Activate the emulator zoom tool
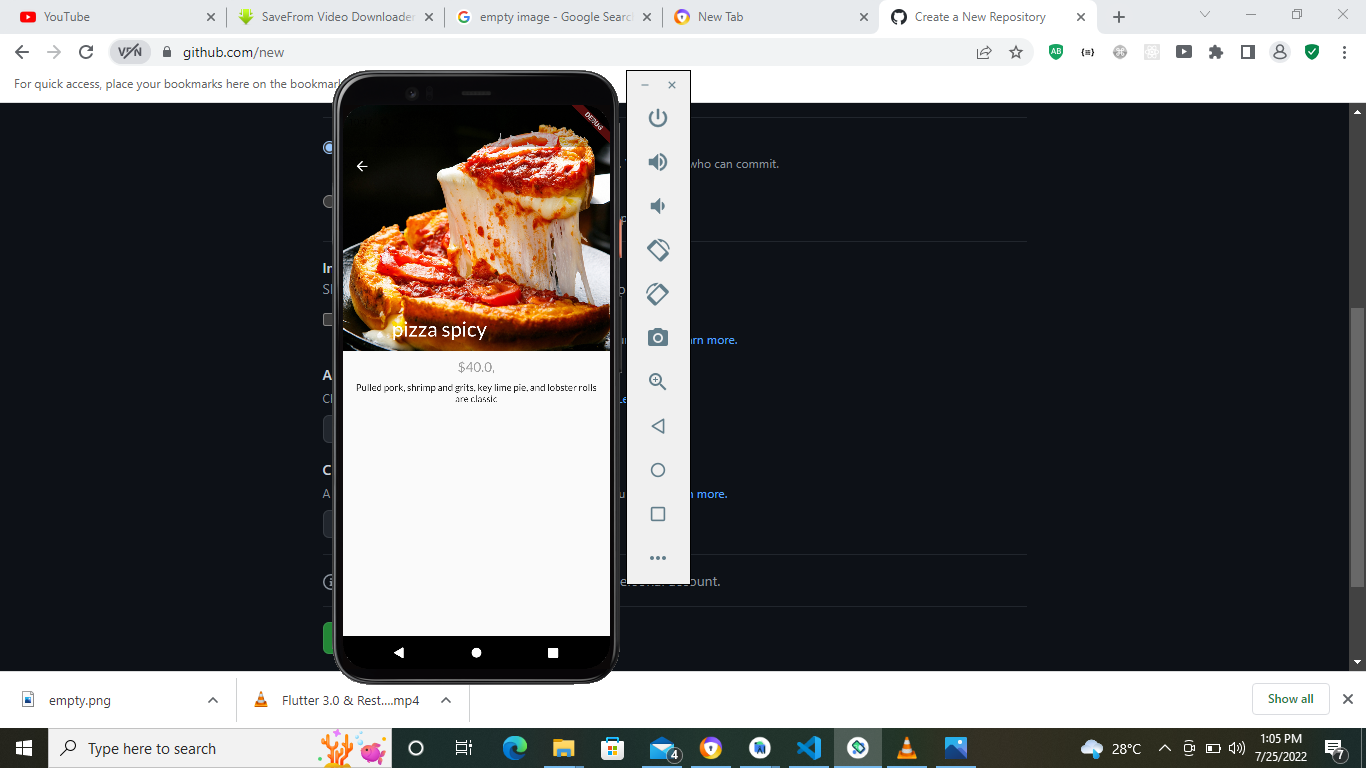Image resolution: width=1366 pixels, height=768 pixels. 657,381
